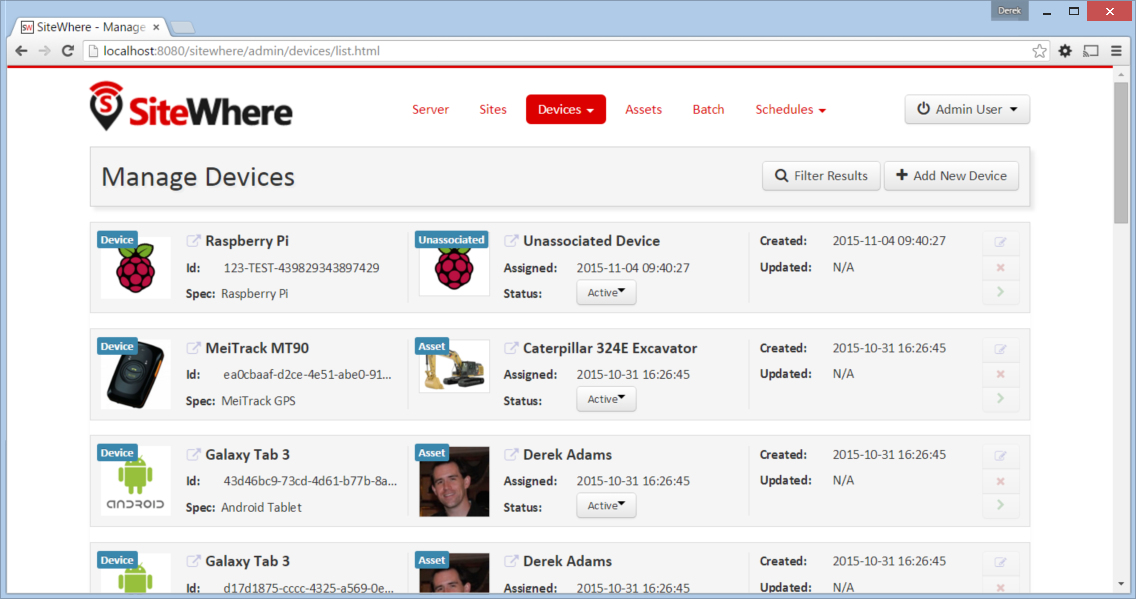Image resolution: width=1136 pixels, height=599 pixels.
Task: Click the MeiTrack MT90 tracker thumbnail
Action: tap(135, 374)
